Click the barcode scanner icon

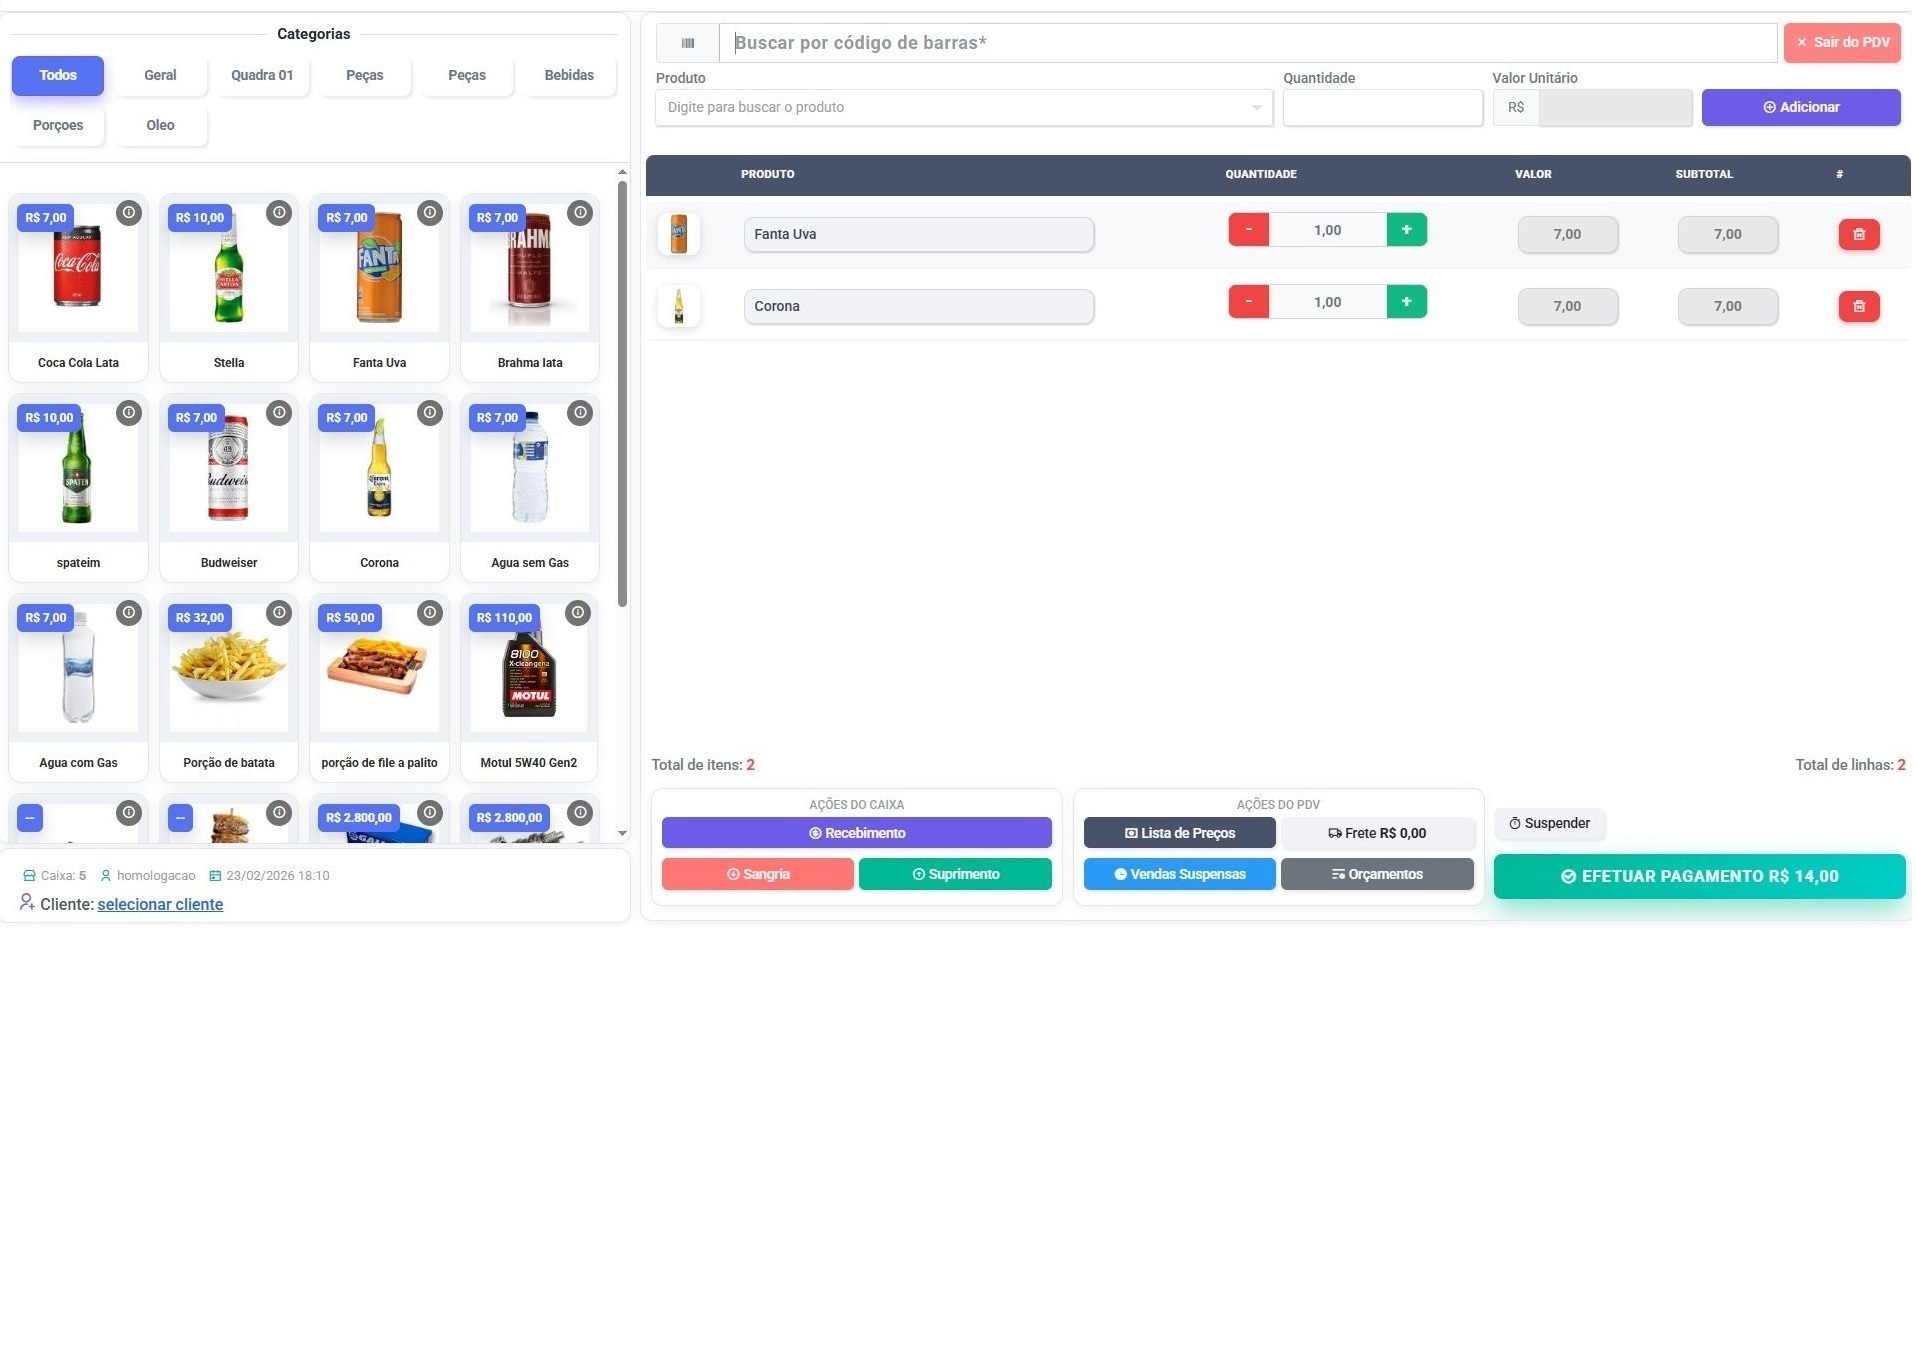(687, 43)
